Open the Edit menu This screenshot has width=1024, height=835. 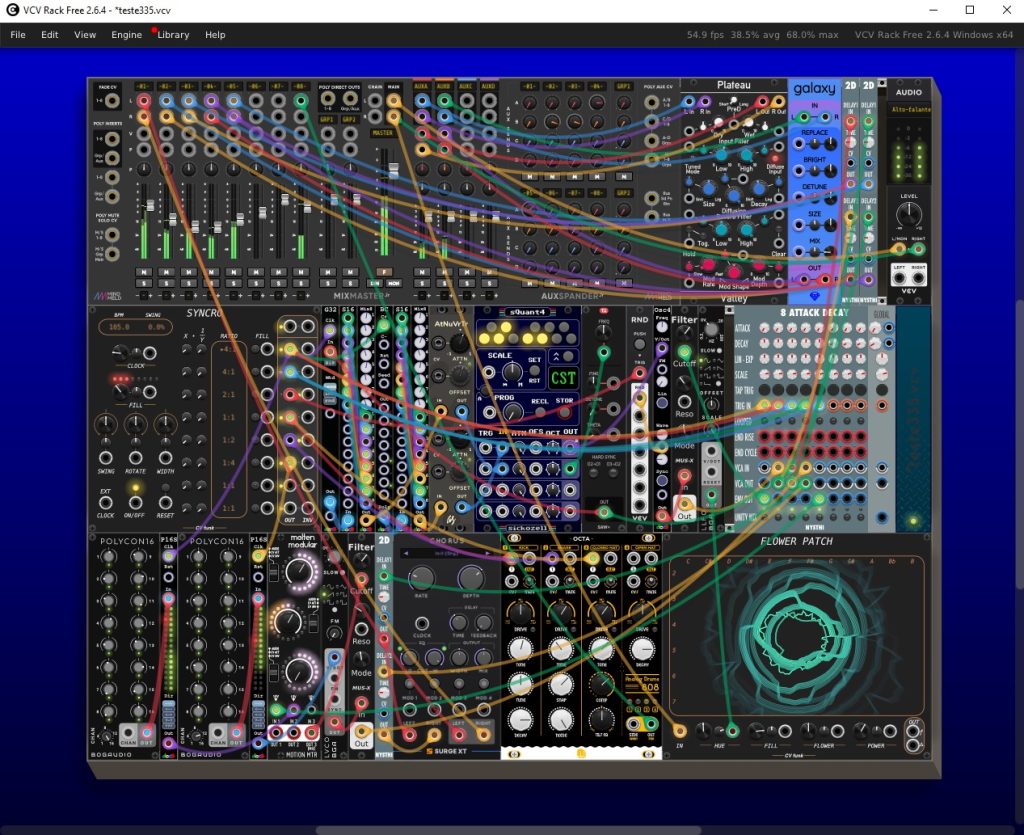(x=50, y=35)
